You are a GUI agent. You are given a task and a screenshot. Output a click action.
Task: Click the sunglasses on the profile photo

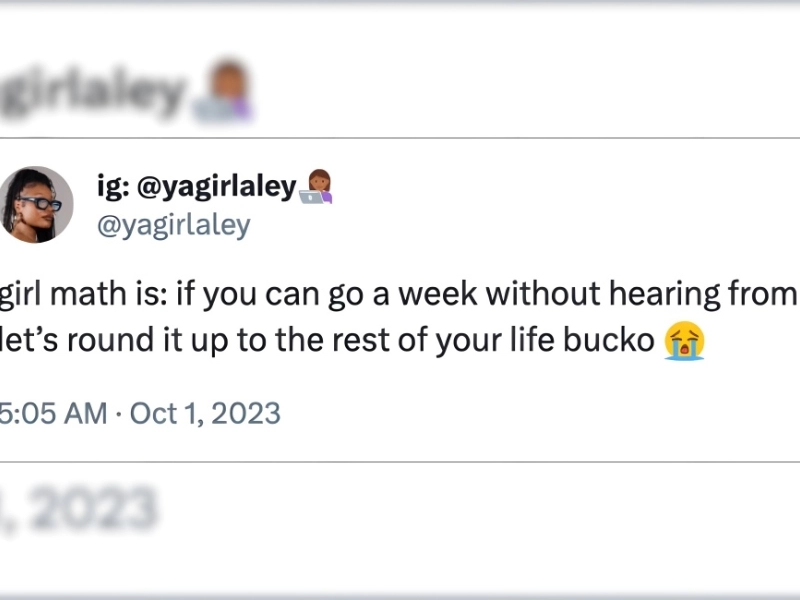pos(40,203)
